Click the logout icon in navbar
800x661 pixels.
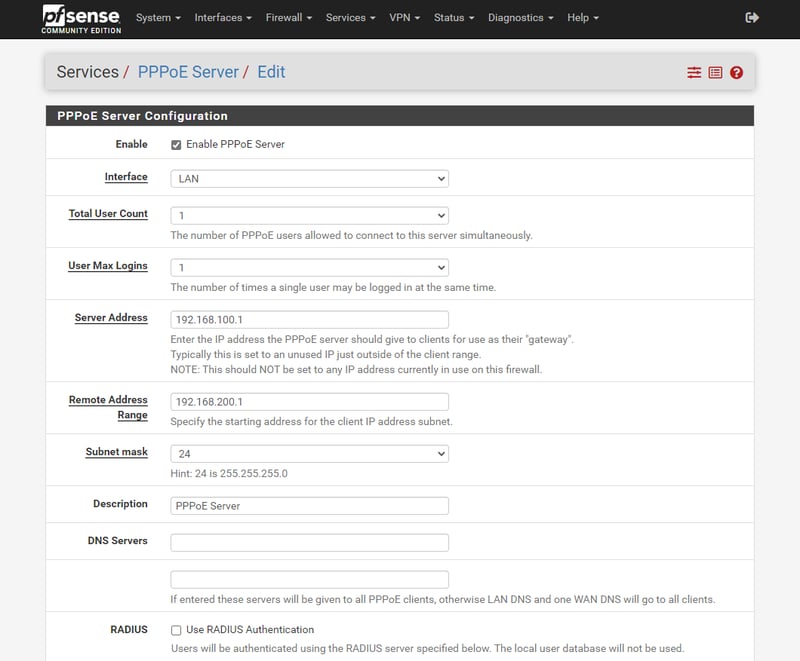click(x=752, y=18)
